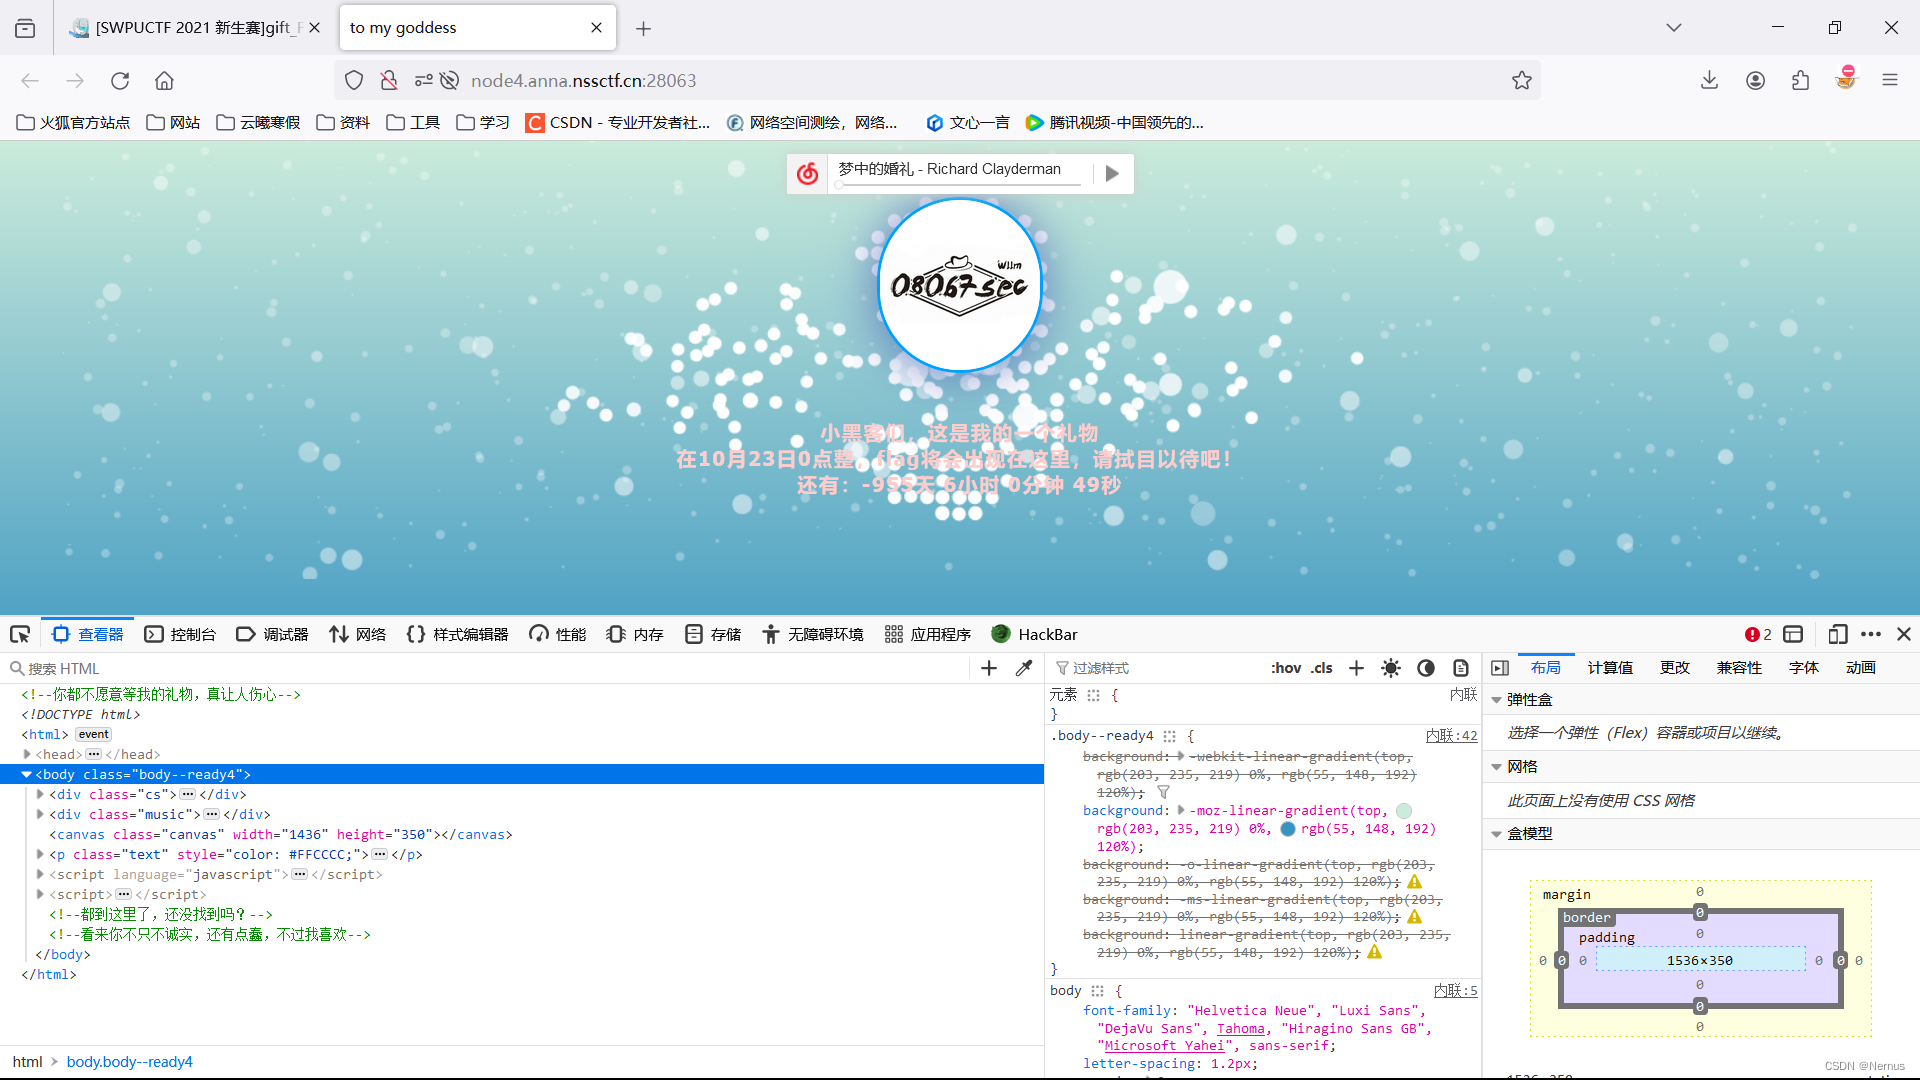Toggle responsive design mode
This screenshot has width=1920, height=1080.
[x=1838, y=634]
